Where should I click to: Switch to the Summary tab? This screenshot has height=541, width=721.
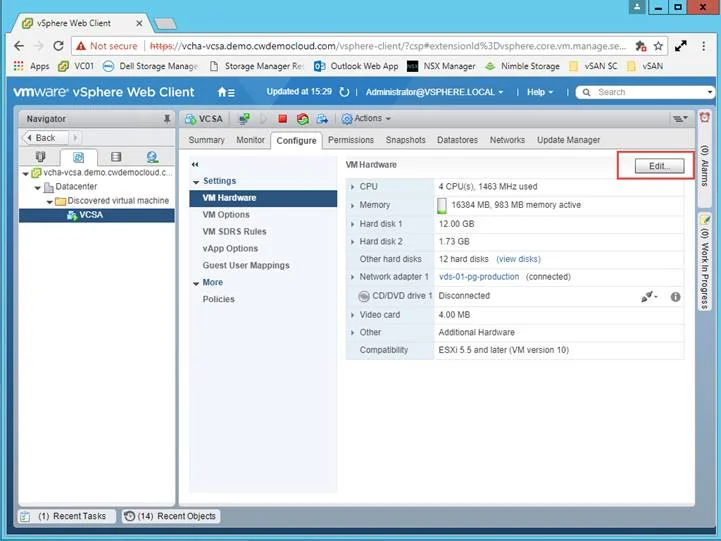click(x=206, y=140)
